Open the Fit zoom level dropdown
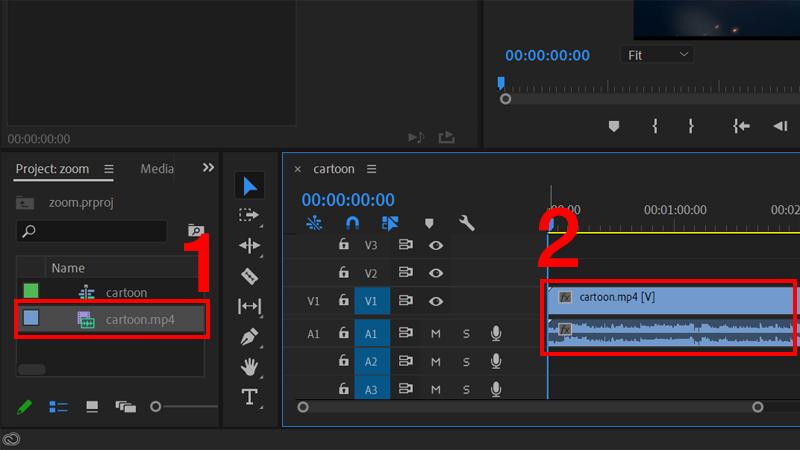The image size is (800, 450). click(x=657, y=55)
